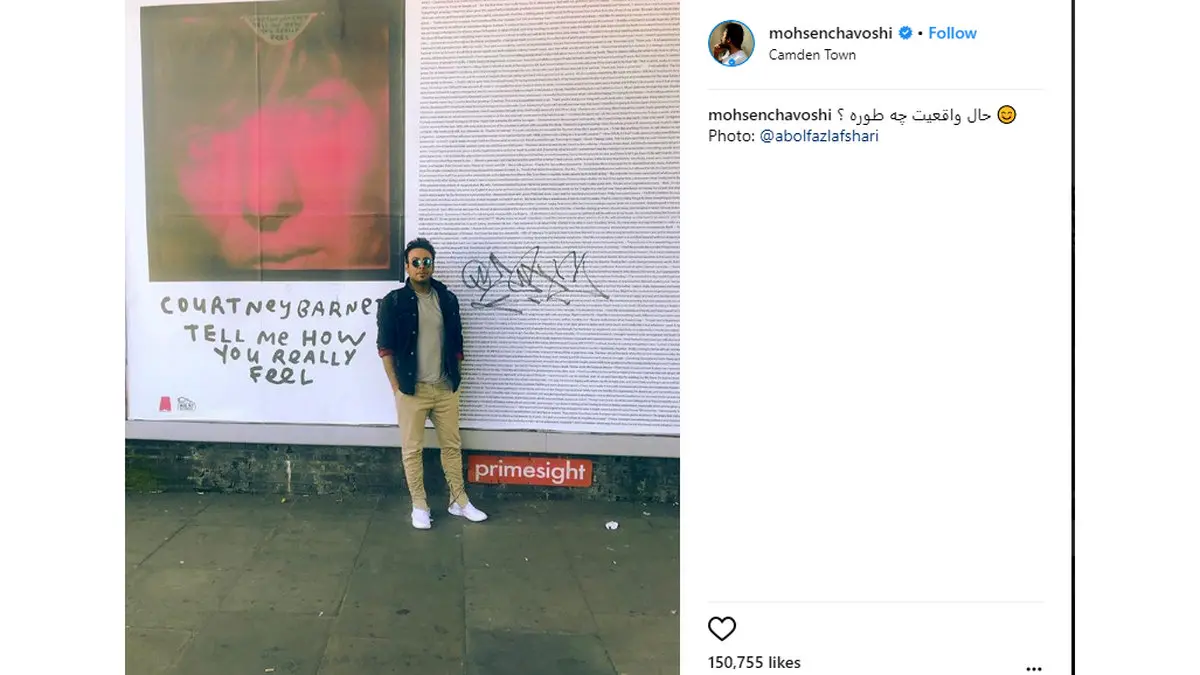The width and height of the screenshot is (1200, 675).
Task: Like the post with the heart icon
Action: point(721,628)
